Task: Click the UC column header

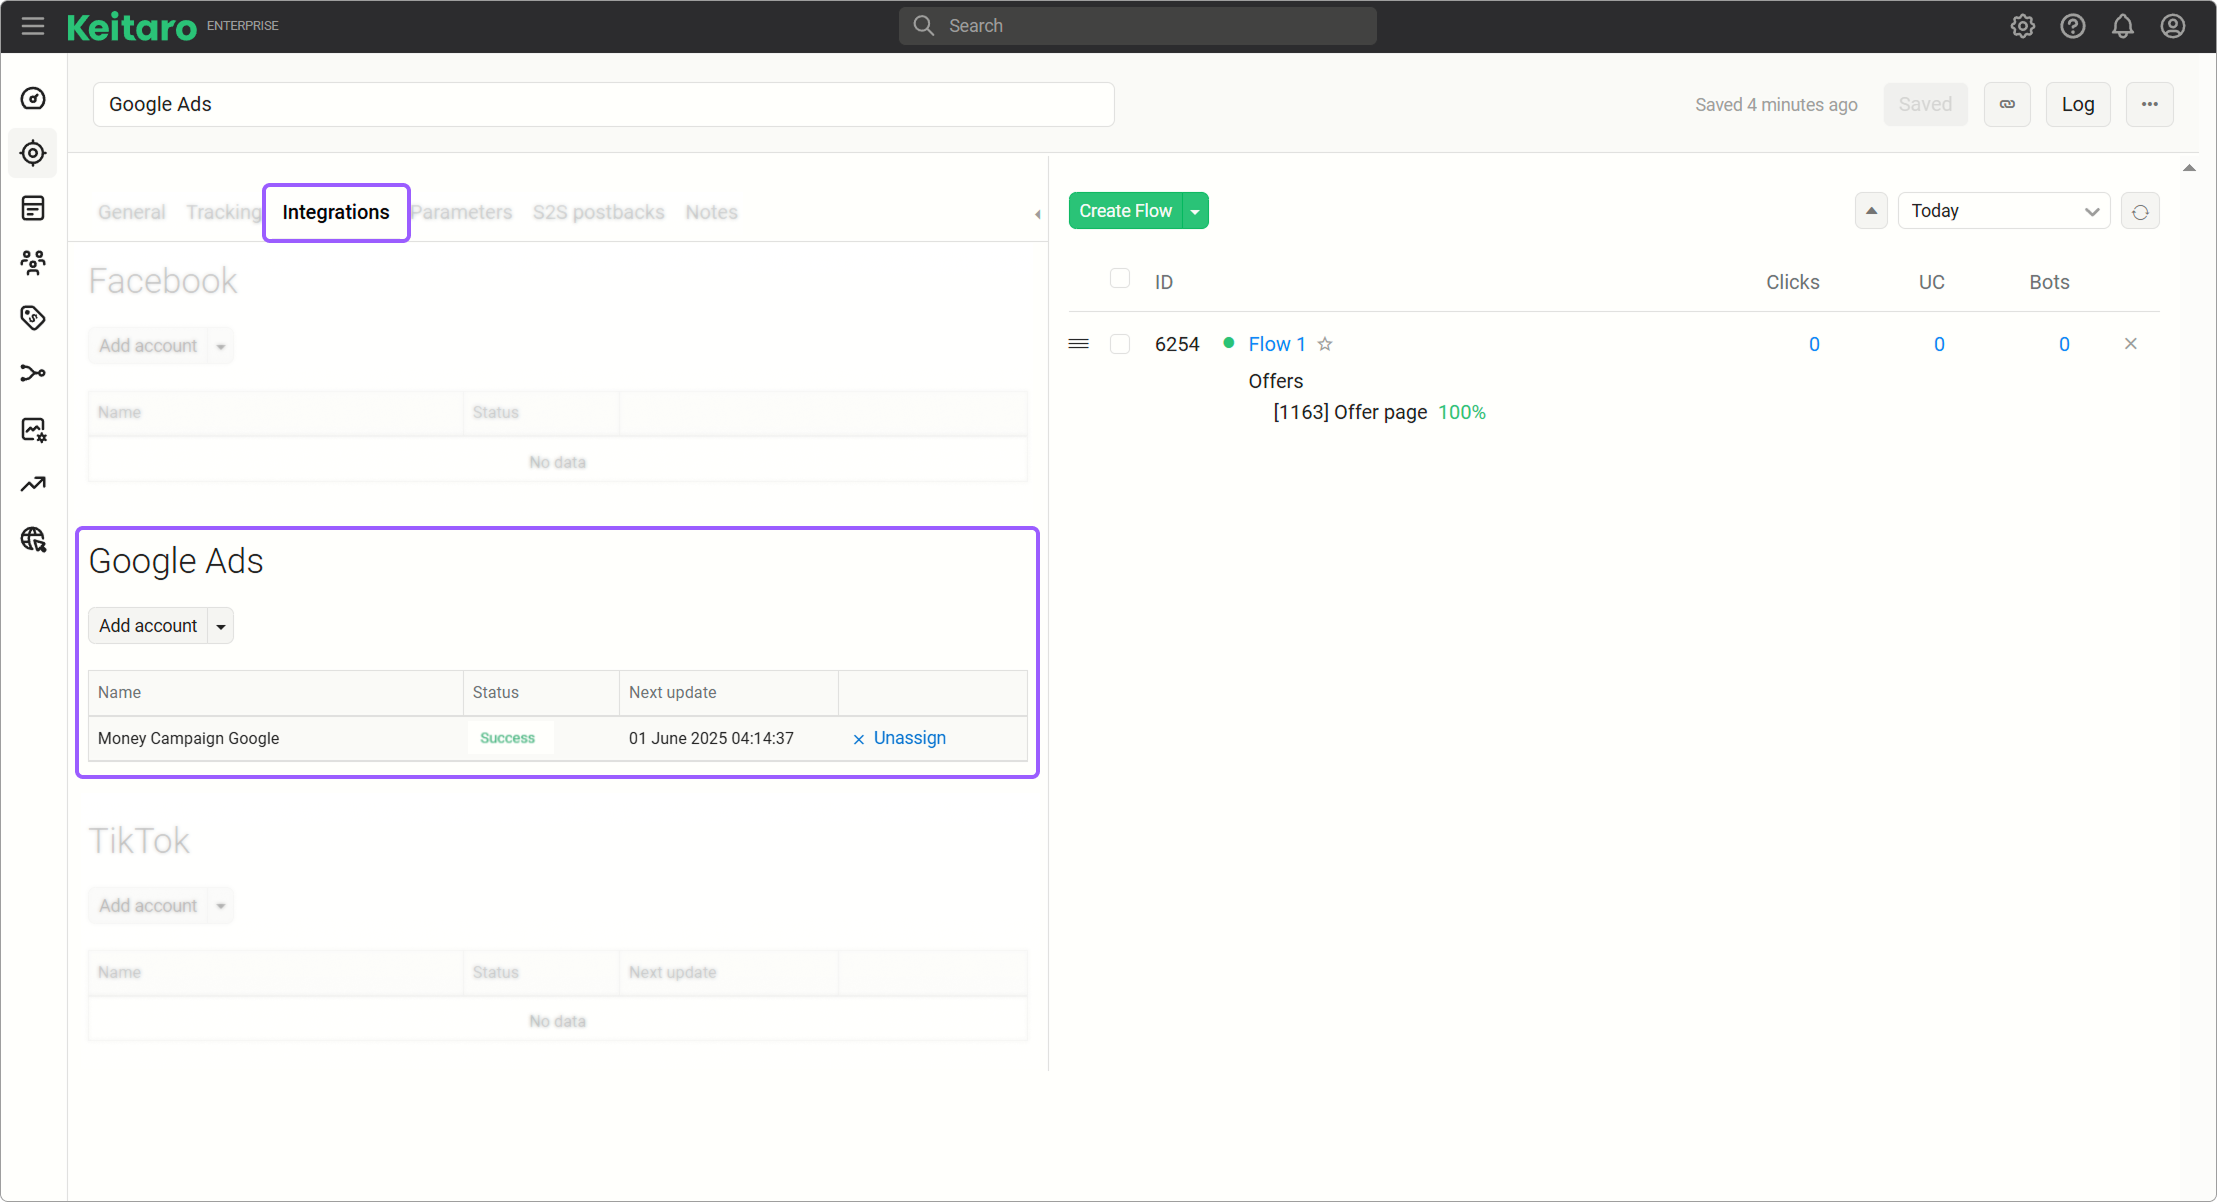Action: coord(1932,282)
